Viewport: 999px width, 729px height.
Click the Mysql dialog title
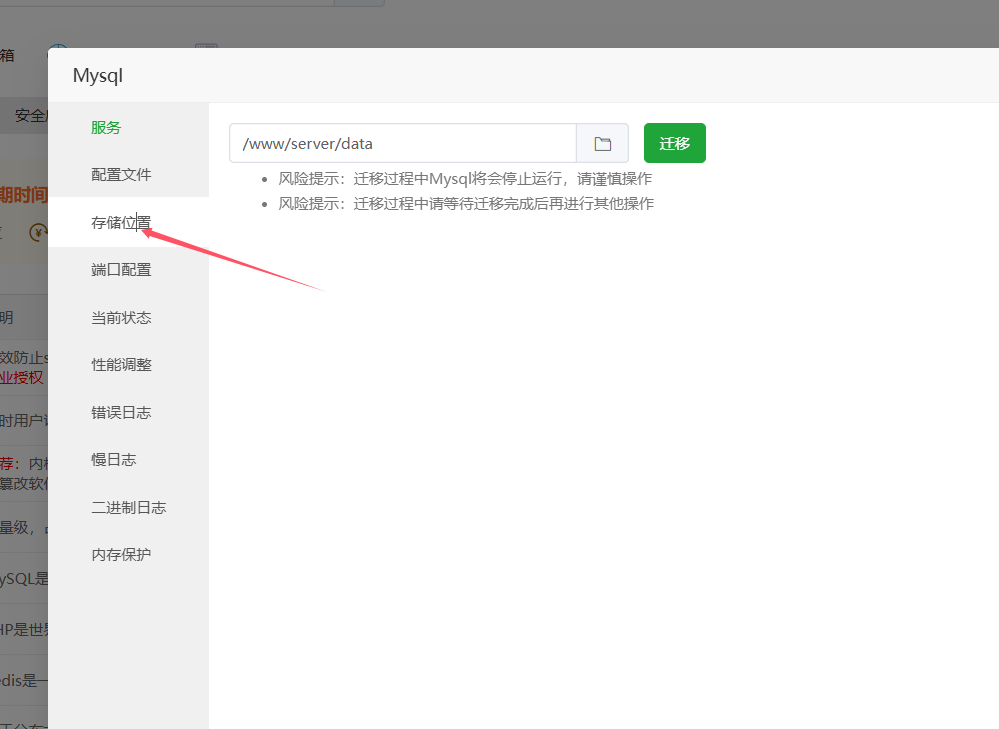click(x=97, y=76)
